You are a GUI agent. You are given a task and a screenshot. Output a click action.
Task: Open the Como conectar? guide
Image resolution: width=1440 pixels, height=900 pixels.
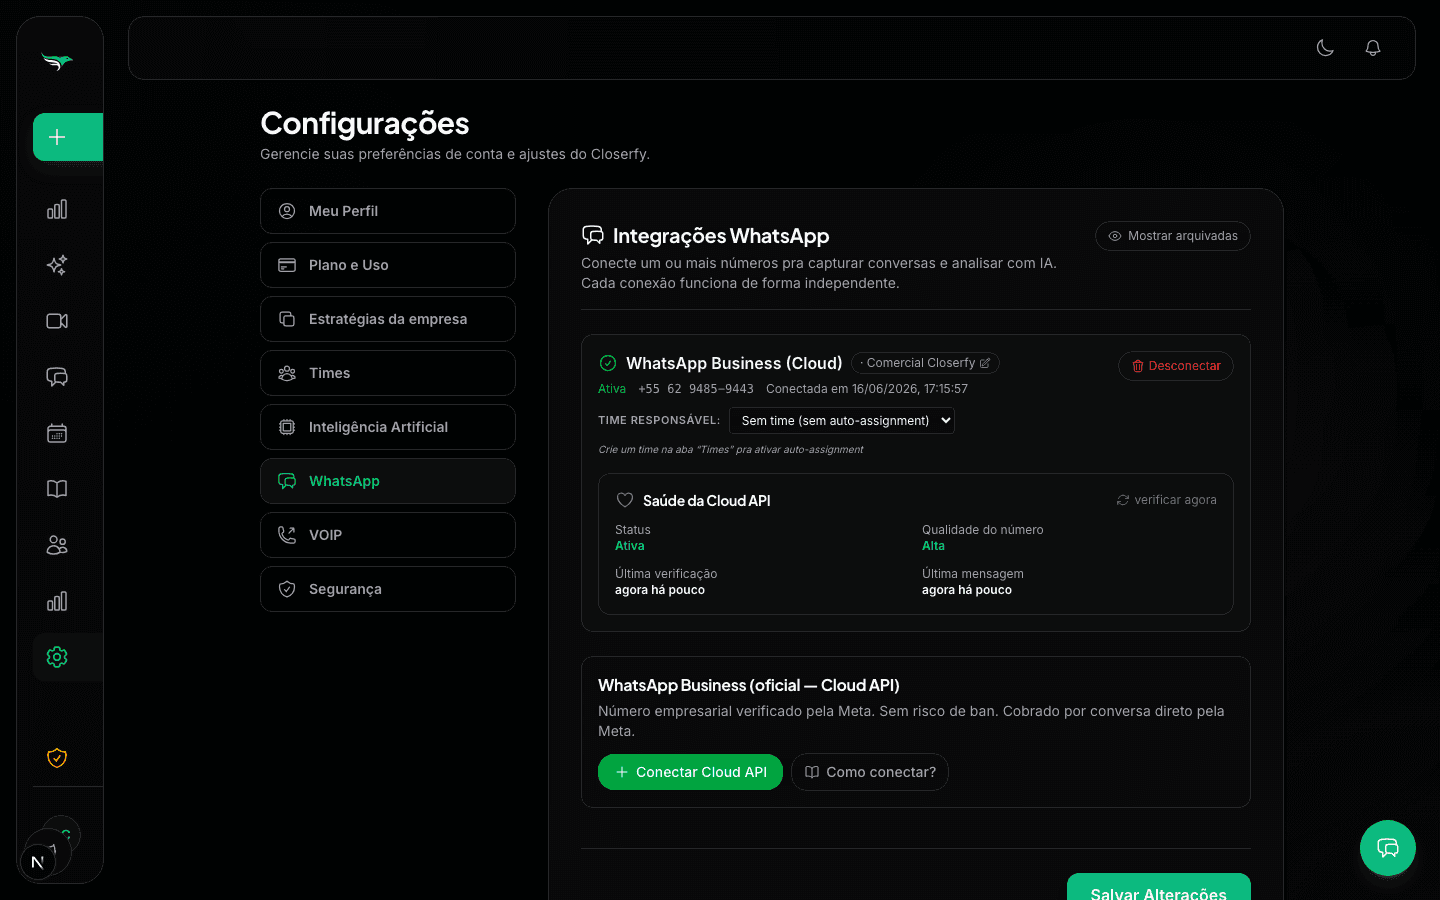pos(870,772)
